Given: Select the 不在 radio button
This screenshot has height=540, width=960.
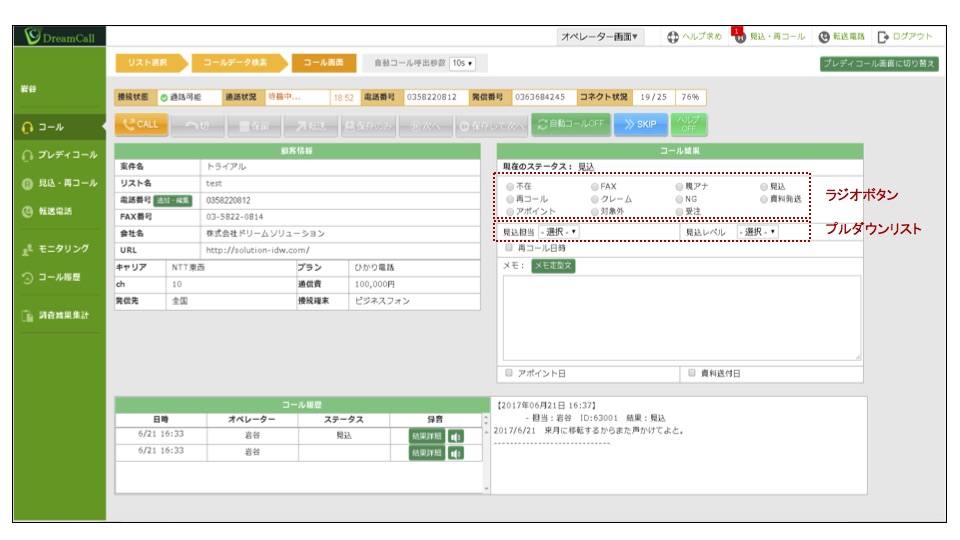Looking at the screenshot, I should coord(511,186).
